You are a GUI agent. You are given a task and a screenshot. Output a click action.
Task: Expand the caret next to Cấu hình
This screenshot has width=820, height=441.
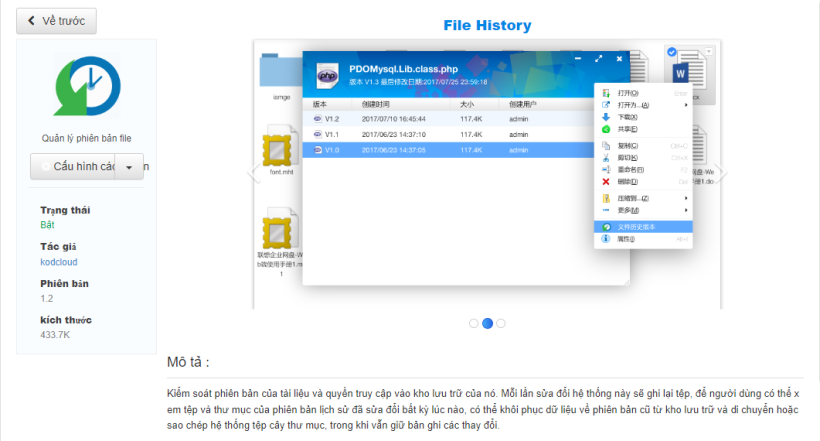[x=129, y=167]
